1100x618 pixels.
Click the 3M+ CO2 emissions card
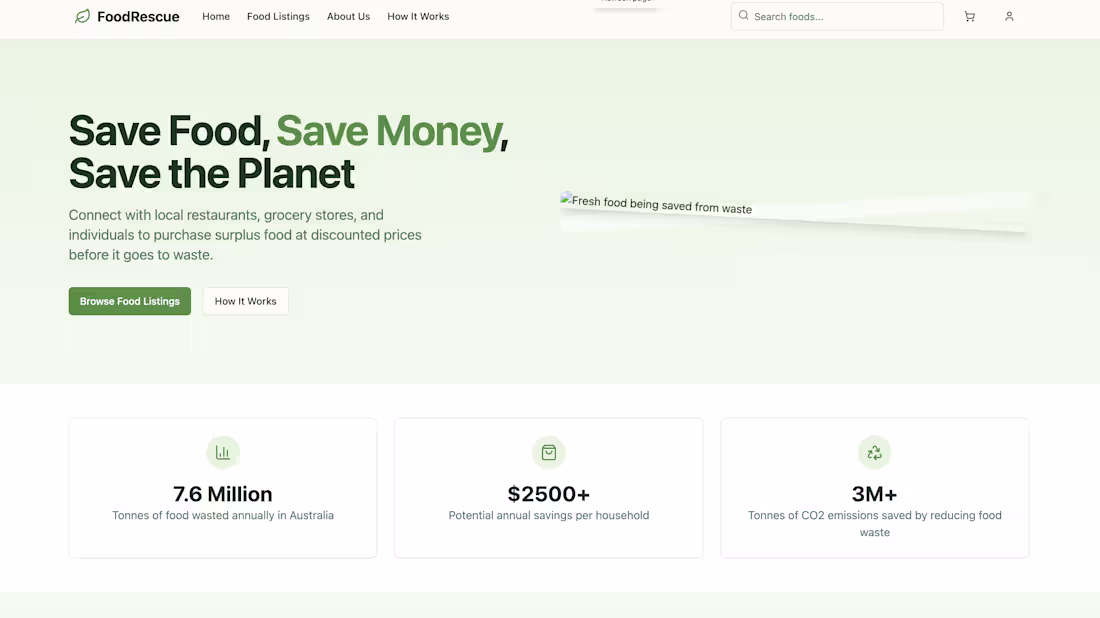click(874, 487)
